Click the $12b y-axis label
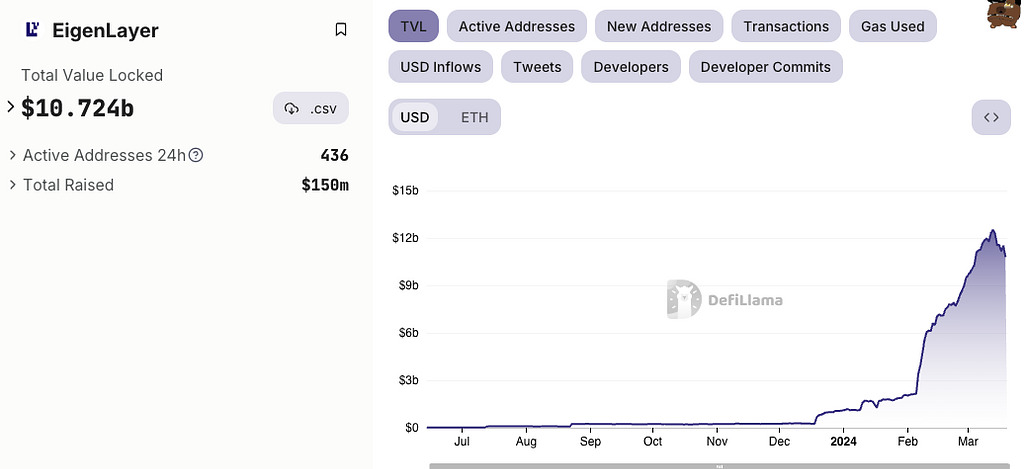Viewport: 1024px width, 469px height. point(405,238)
